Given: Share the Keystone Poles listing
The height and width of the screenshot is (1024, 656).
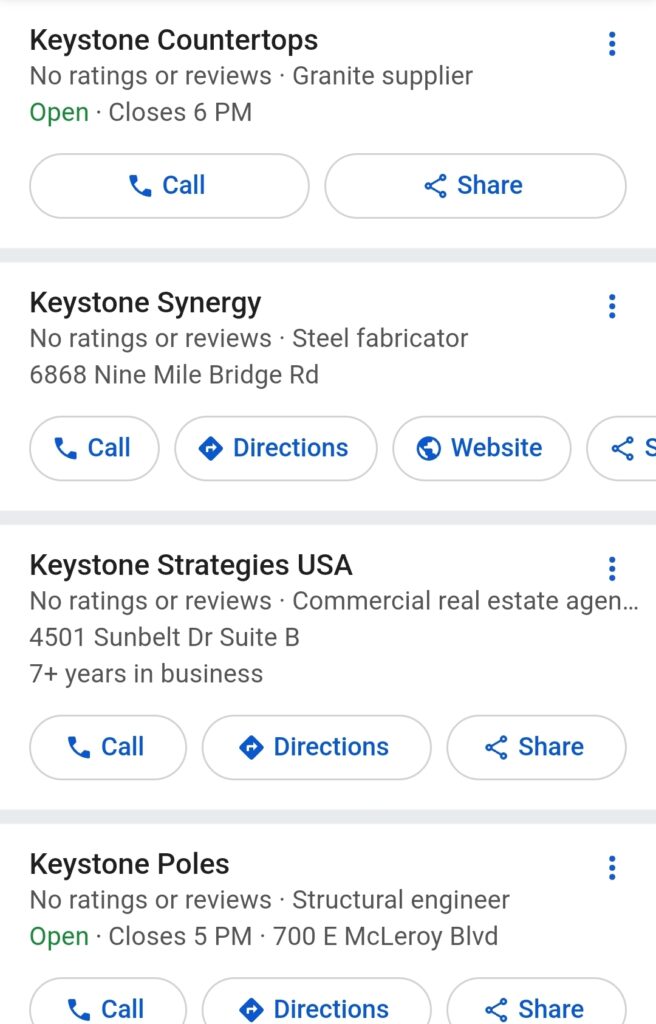Looking at the screenshot, I should click(536, 1006).
